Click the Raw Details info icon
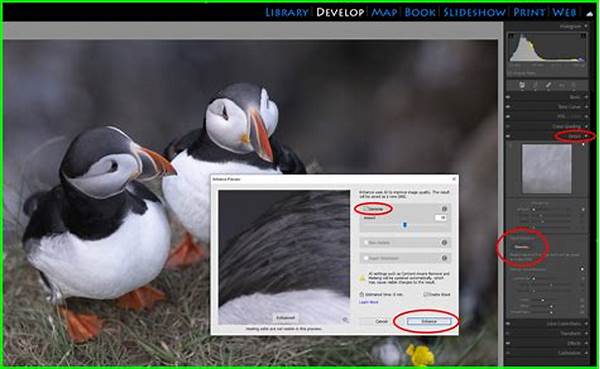 click(444, 243)
